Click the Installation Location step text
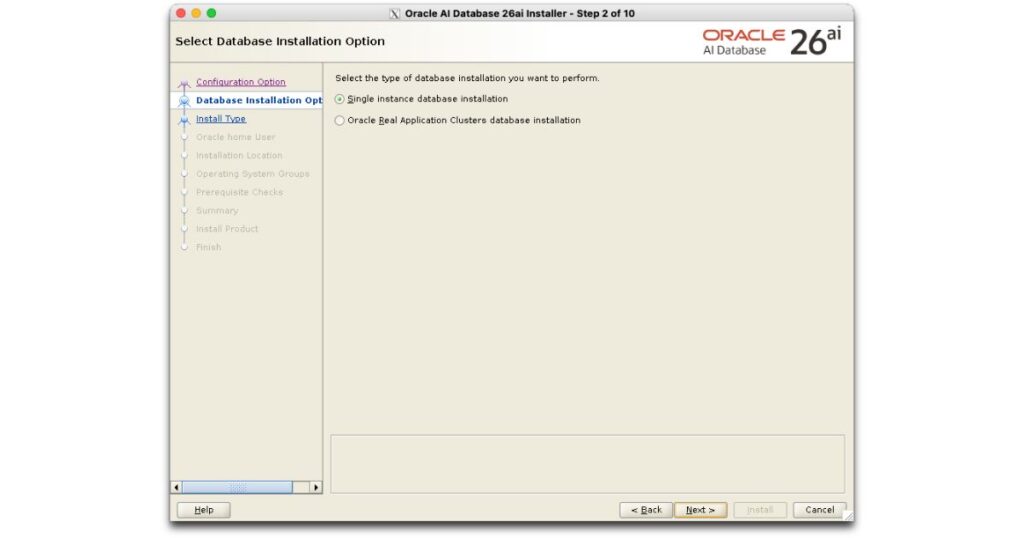 point(239,155)
